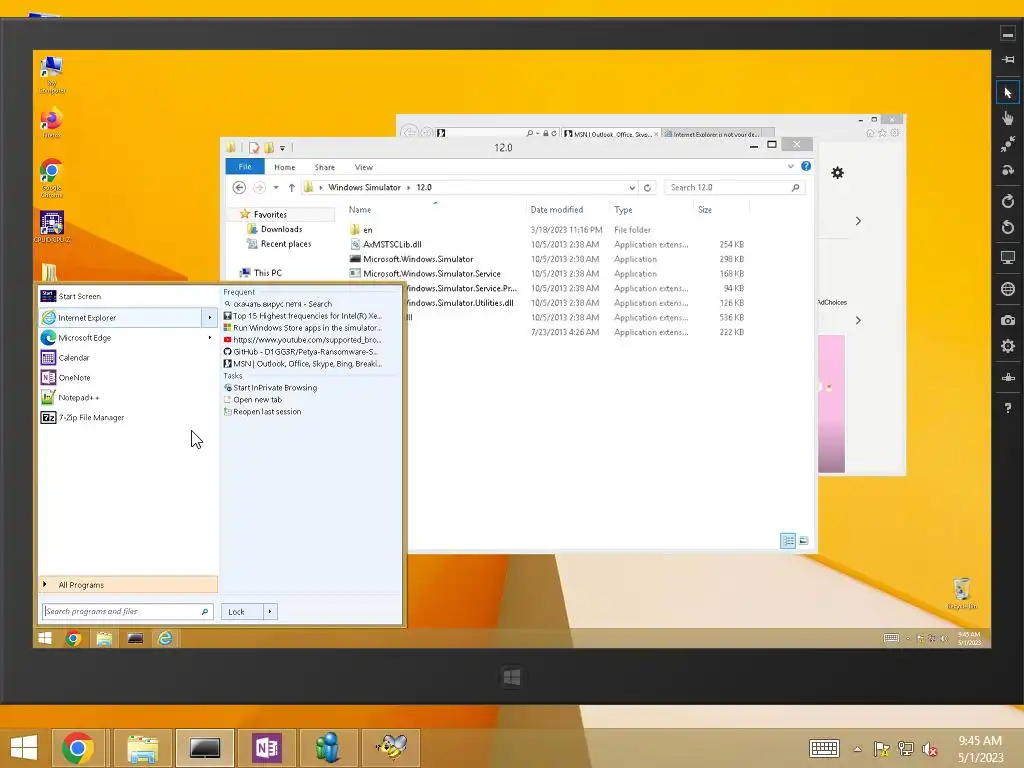
Task: Switch Explorer to Details view icon
Action: pos(788,541)
